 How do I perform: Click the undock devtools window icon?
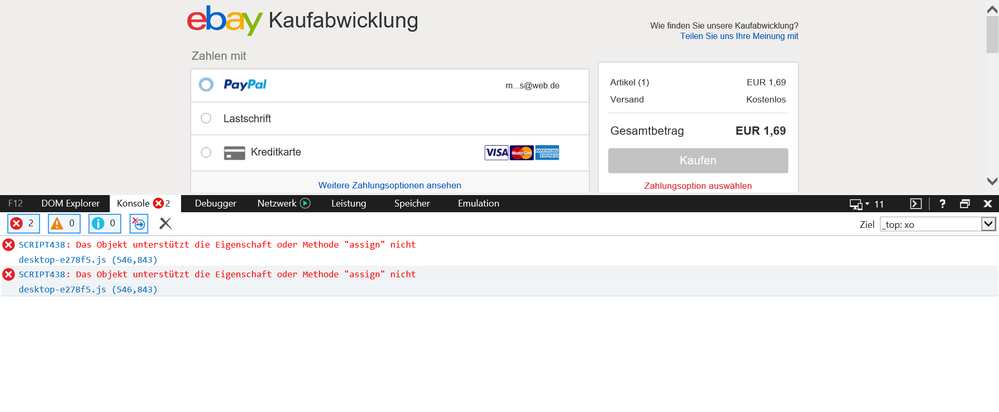pos(965,204)
